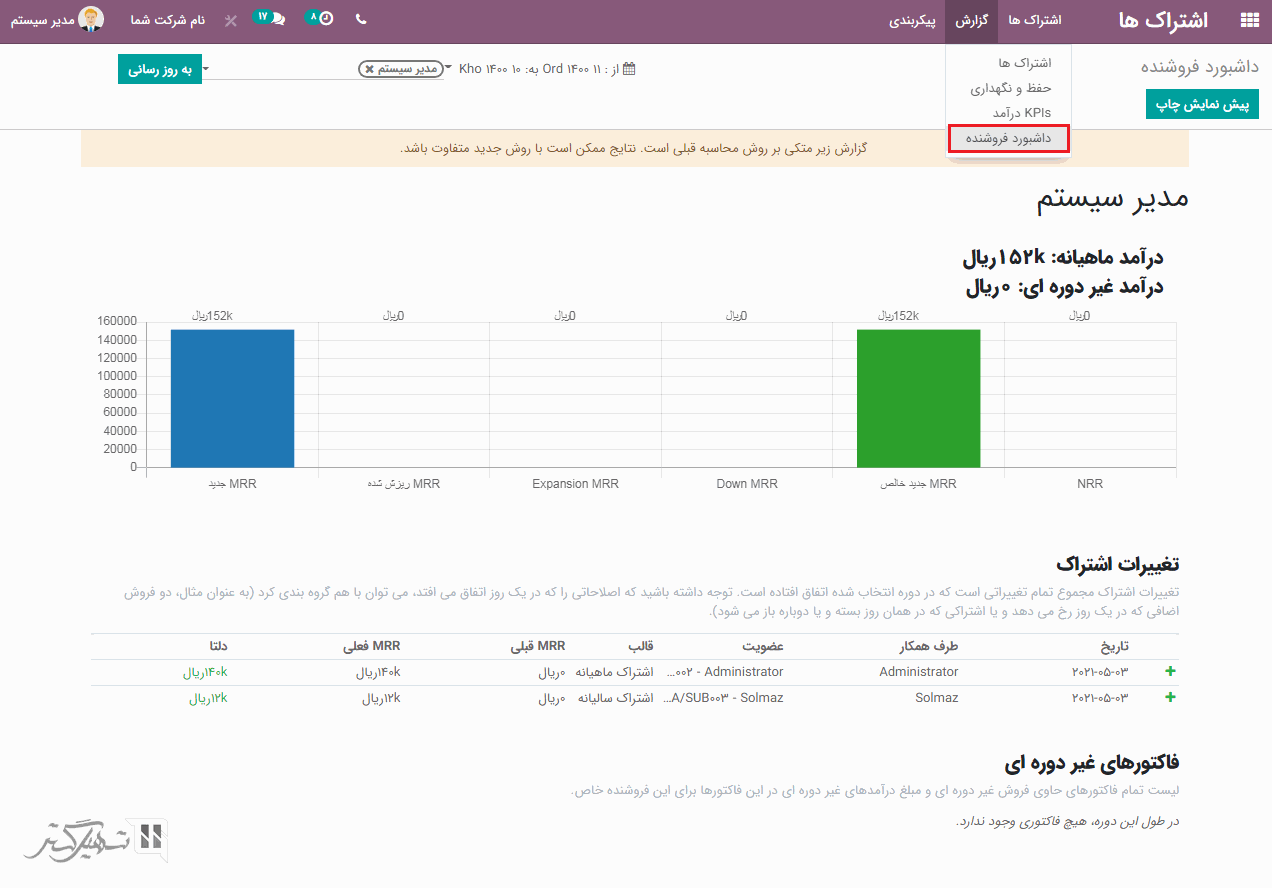The width and height of the screenshot is (1272, 888).
Task: Click the calendar icon beside the date range
Action: pyautogui.click(x=629, y=69)
